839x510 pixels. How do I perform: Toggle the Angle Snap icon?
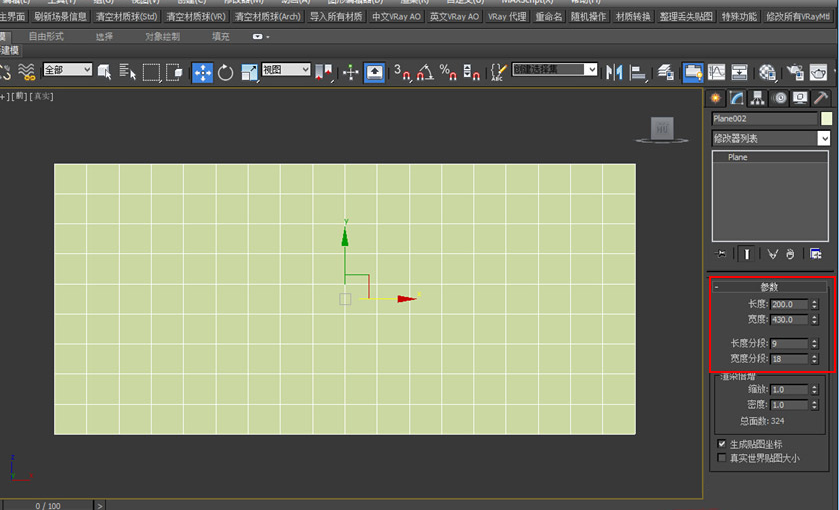point(425,72)
